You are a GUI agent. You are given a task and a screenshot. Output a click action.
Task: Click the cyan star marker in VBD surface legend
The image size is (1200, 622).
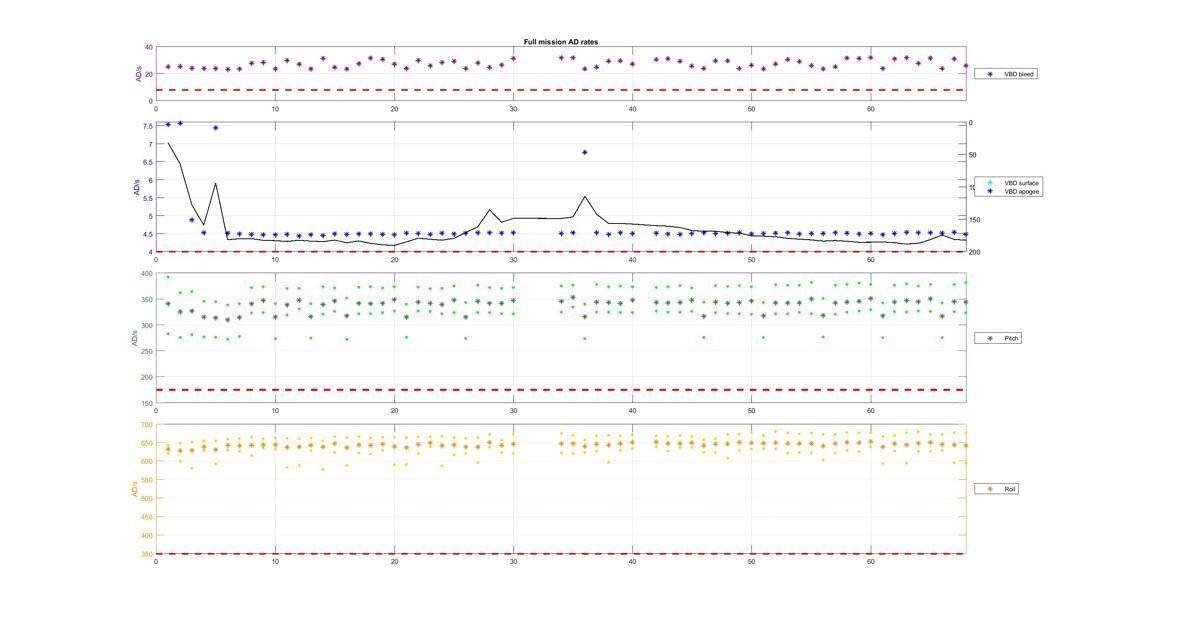click(x=990, y=183)
